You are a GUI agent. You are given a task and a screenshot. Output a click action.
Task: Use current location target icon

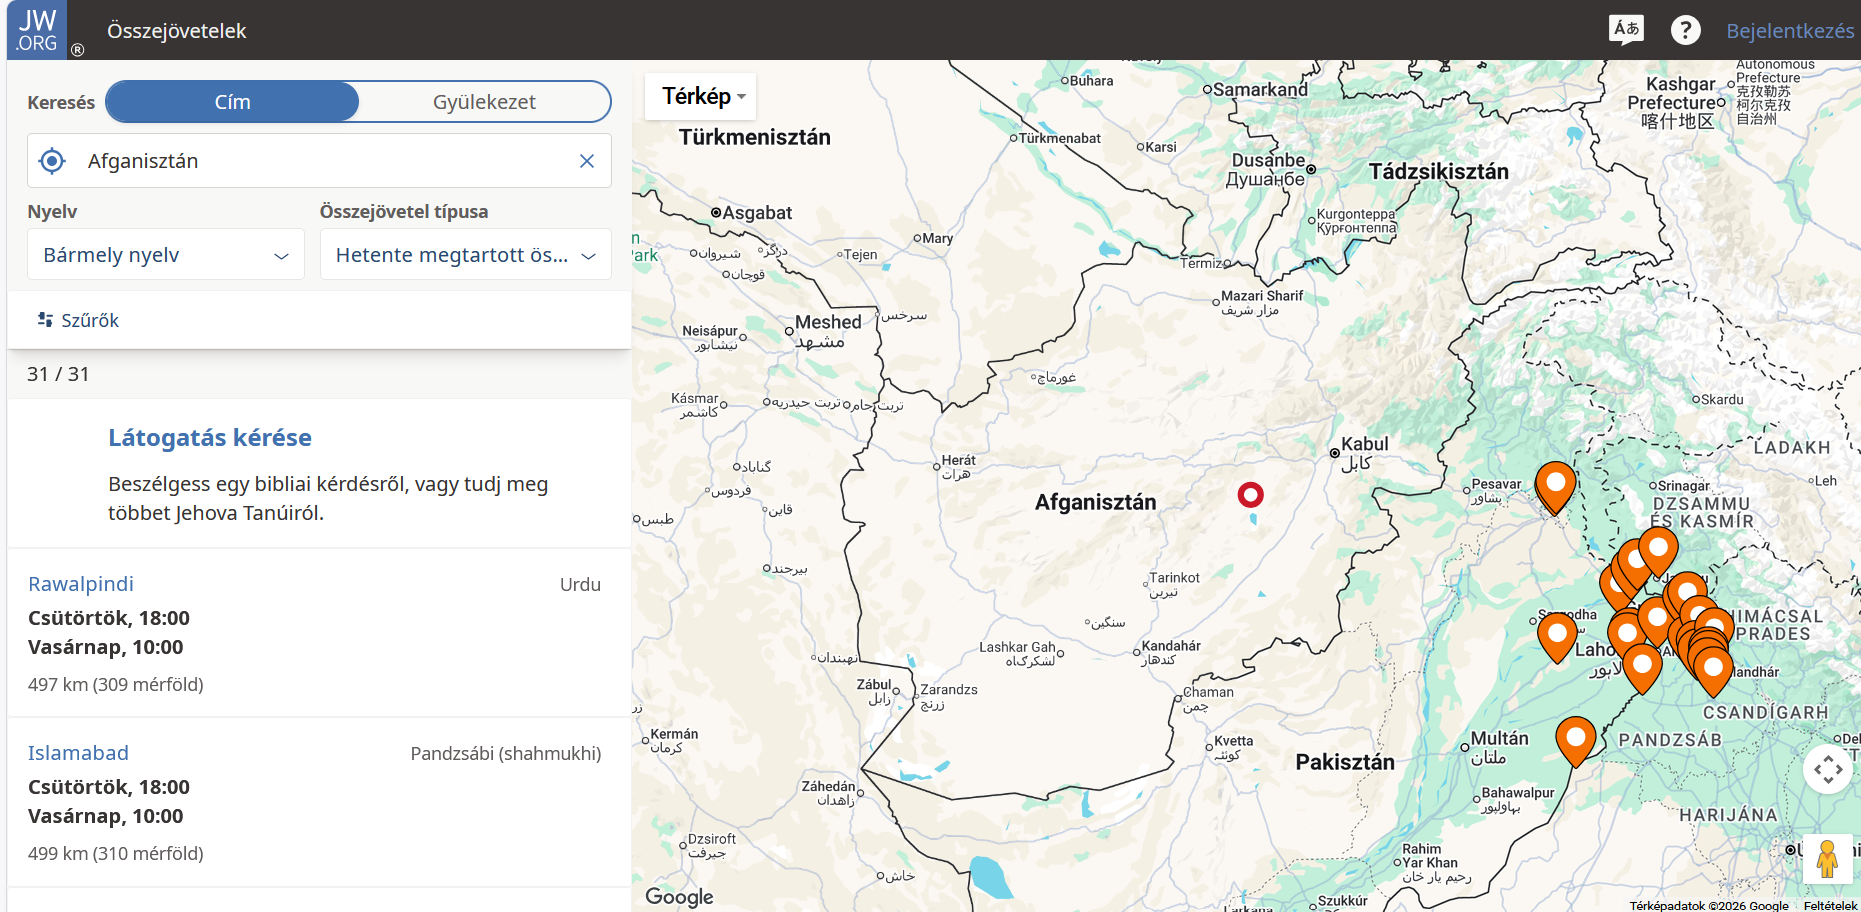click(52, 161)
